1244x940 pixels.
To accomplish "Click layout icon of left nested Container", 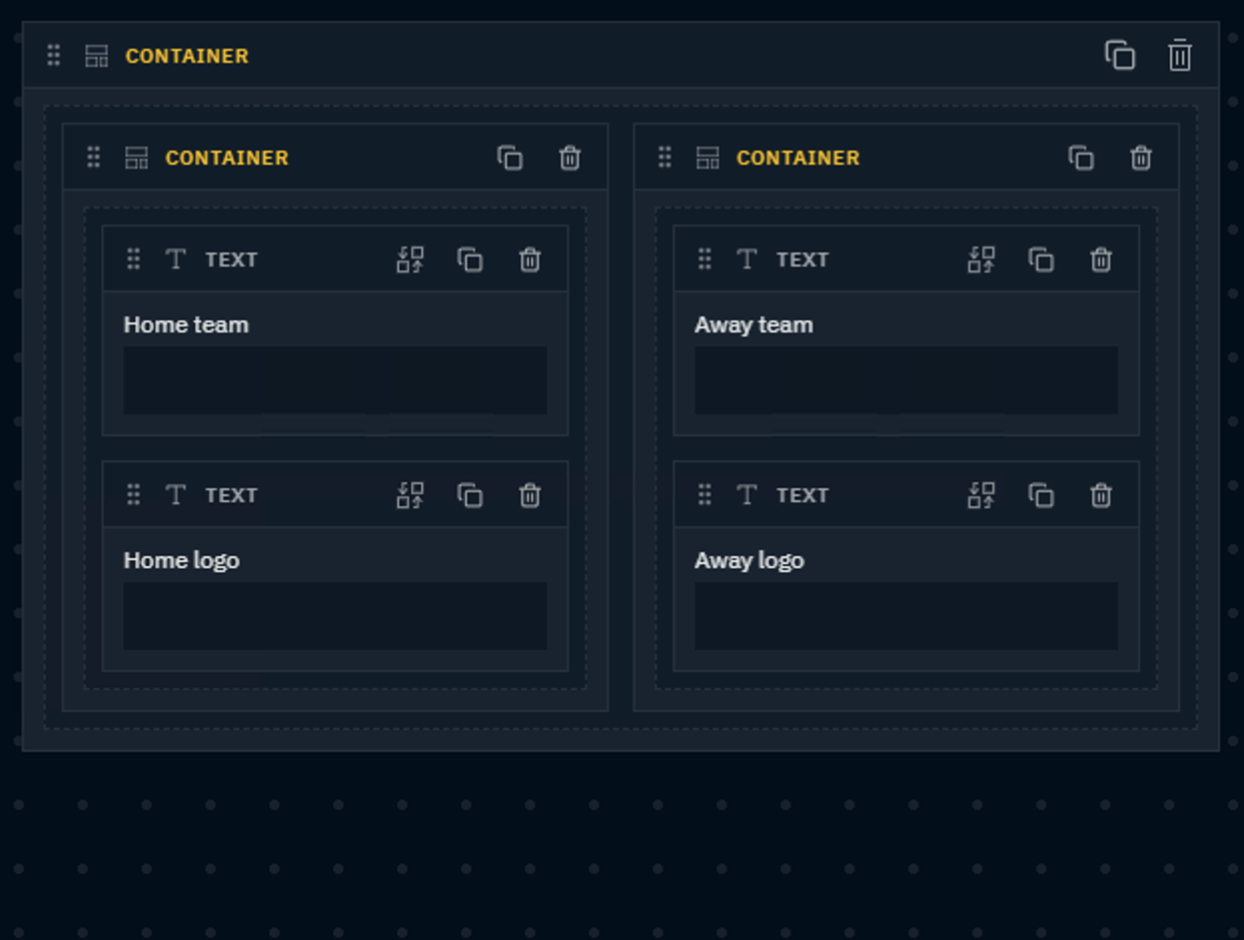I will point(136,158).
